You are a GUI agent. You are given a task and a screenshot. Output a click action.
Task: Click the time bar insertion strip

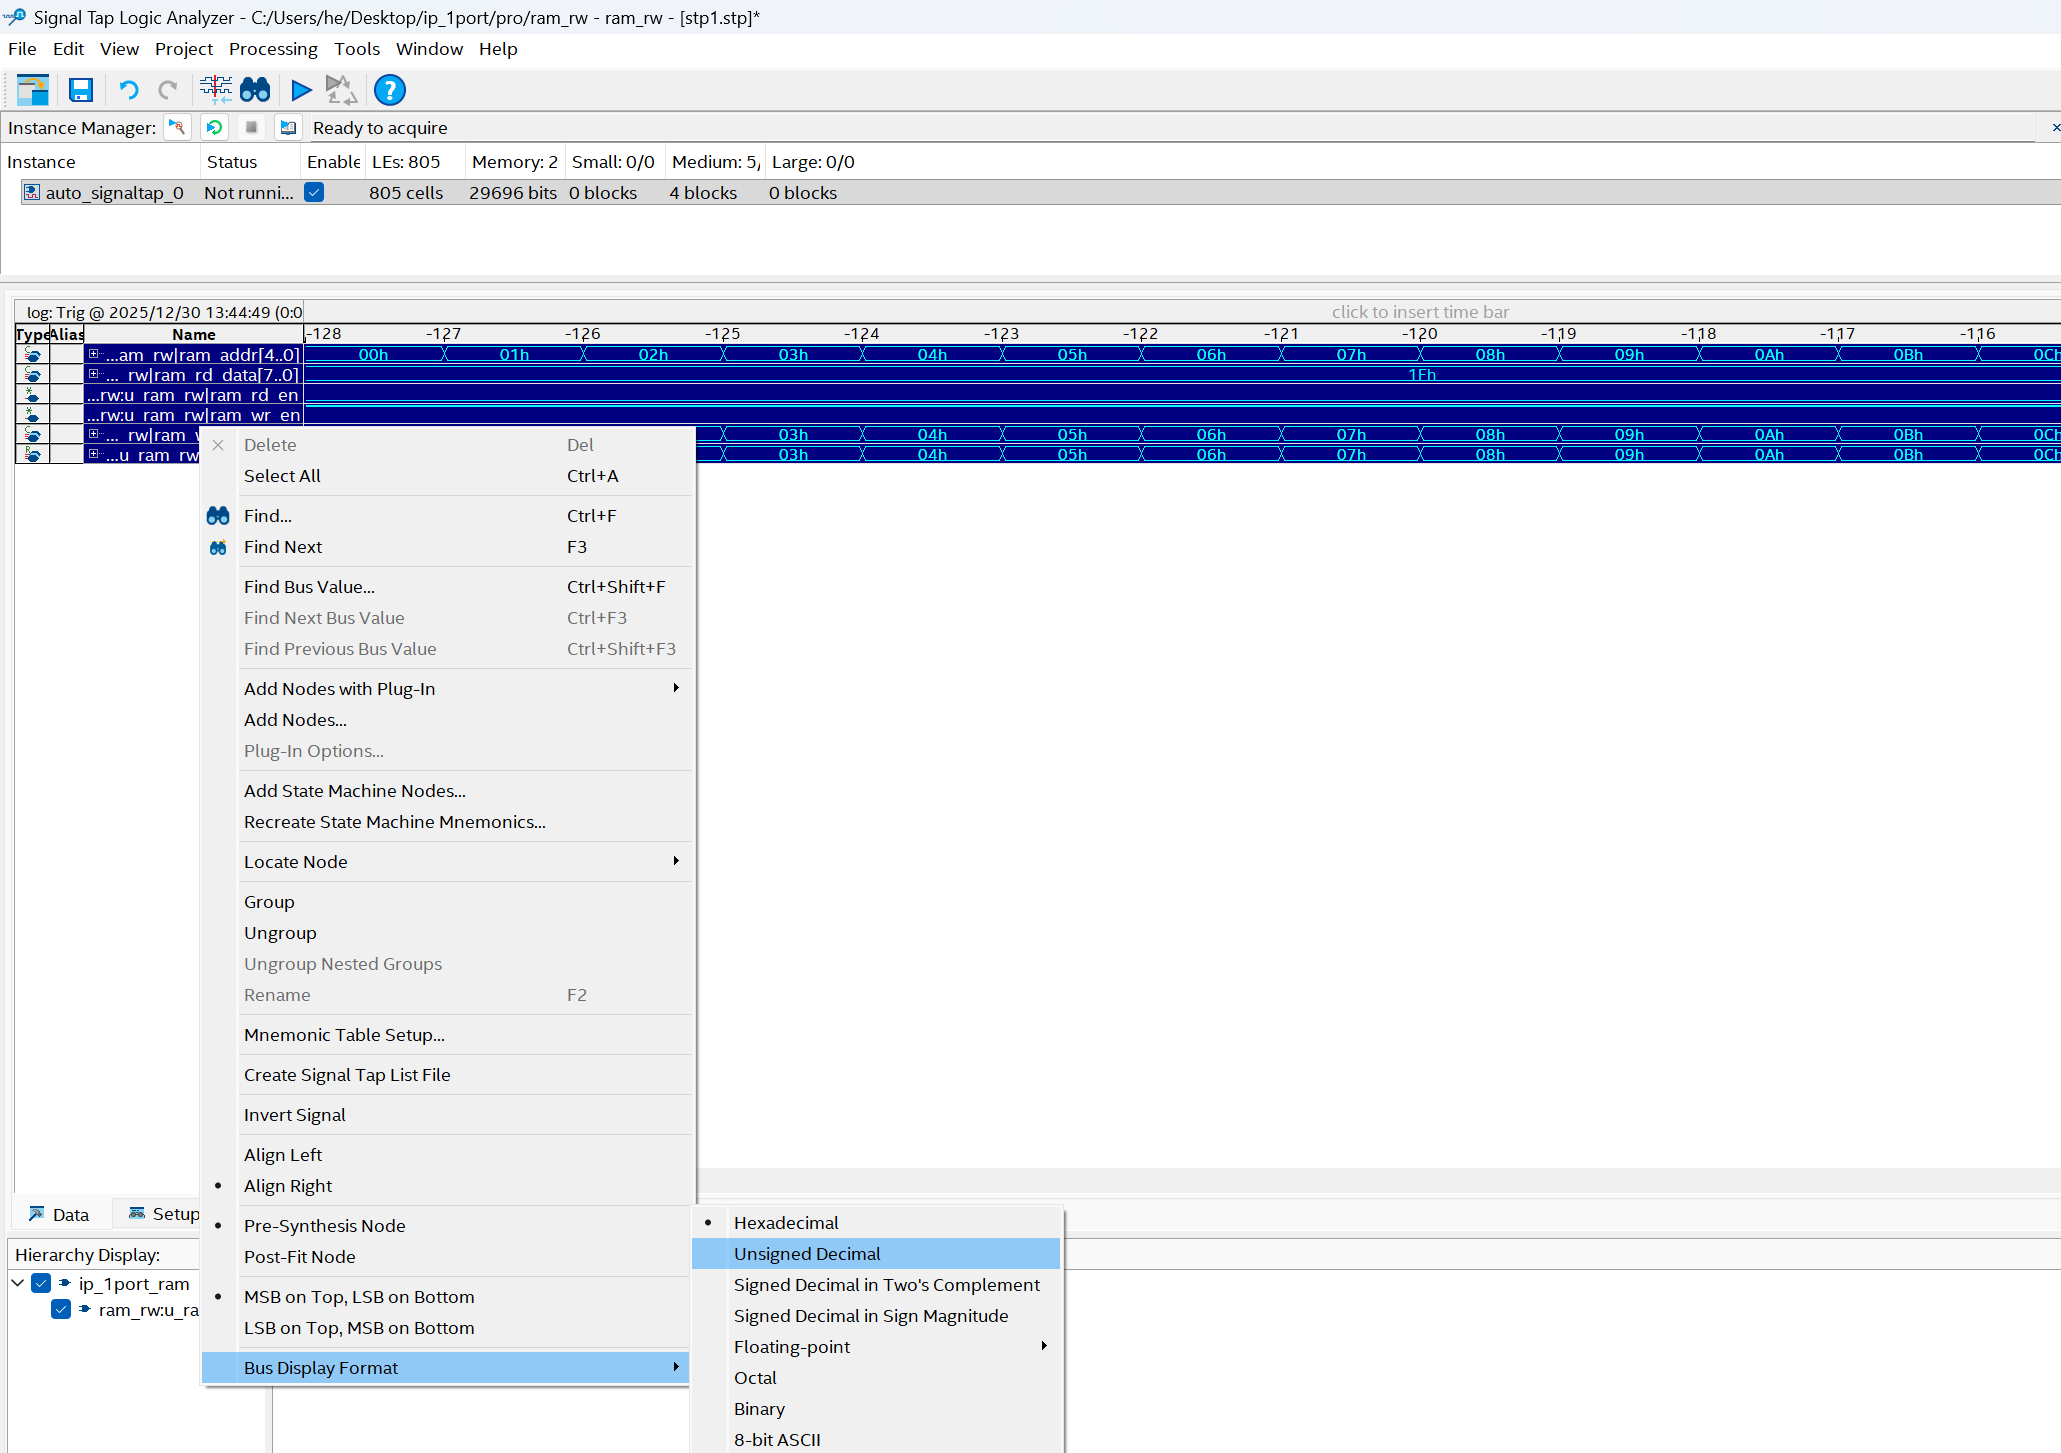1420,312
